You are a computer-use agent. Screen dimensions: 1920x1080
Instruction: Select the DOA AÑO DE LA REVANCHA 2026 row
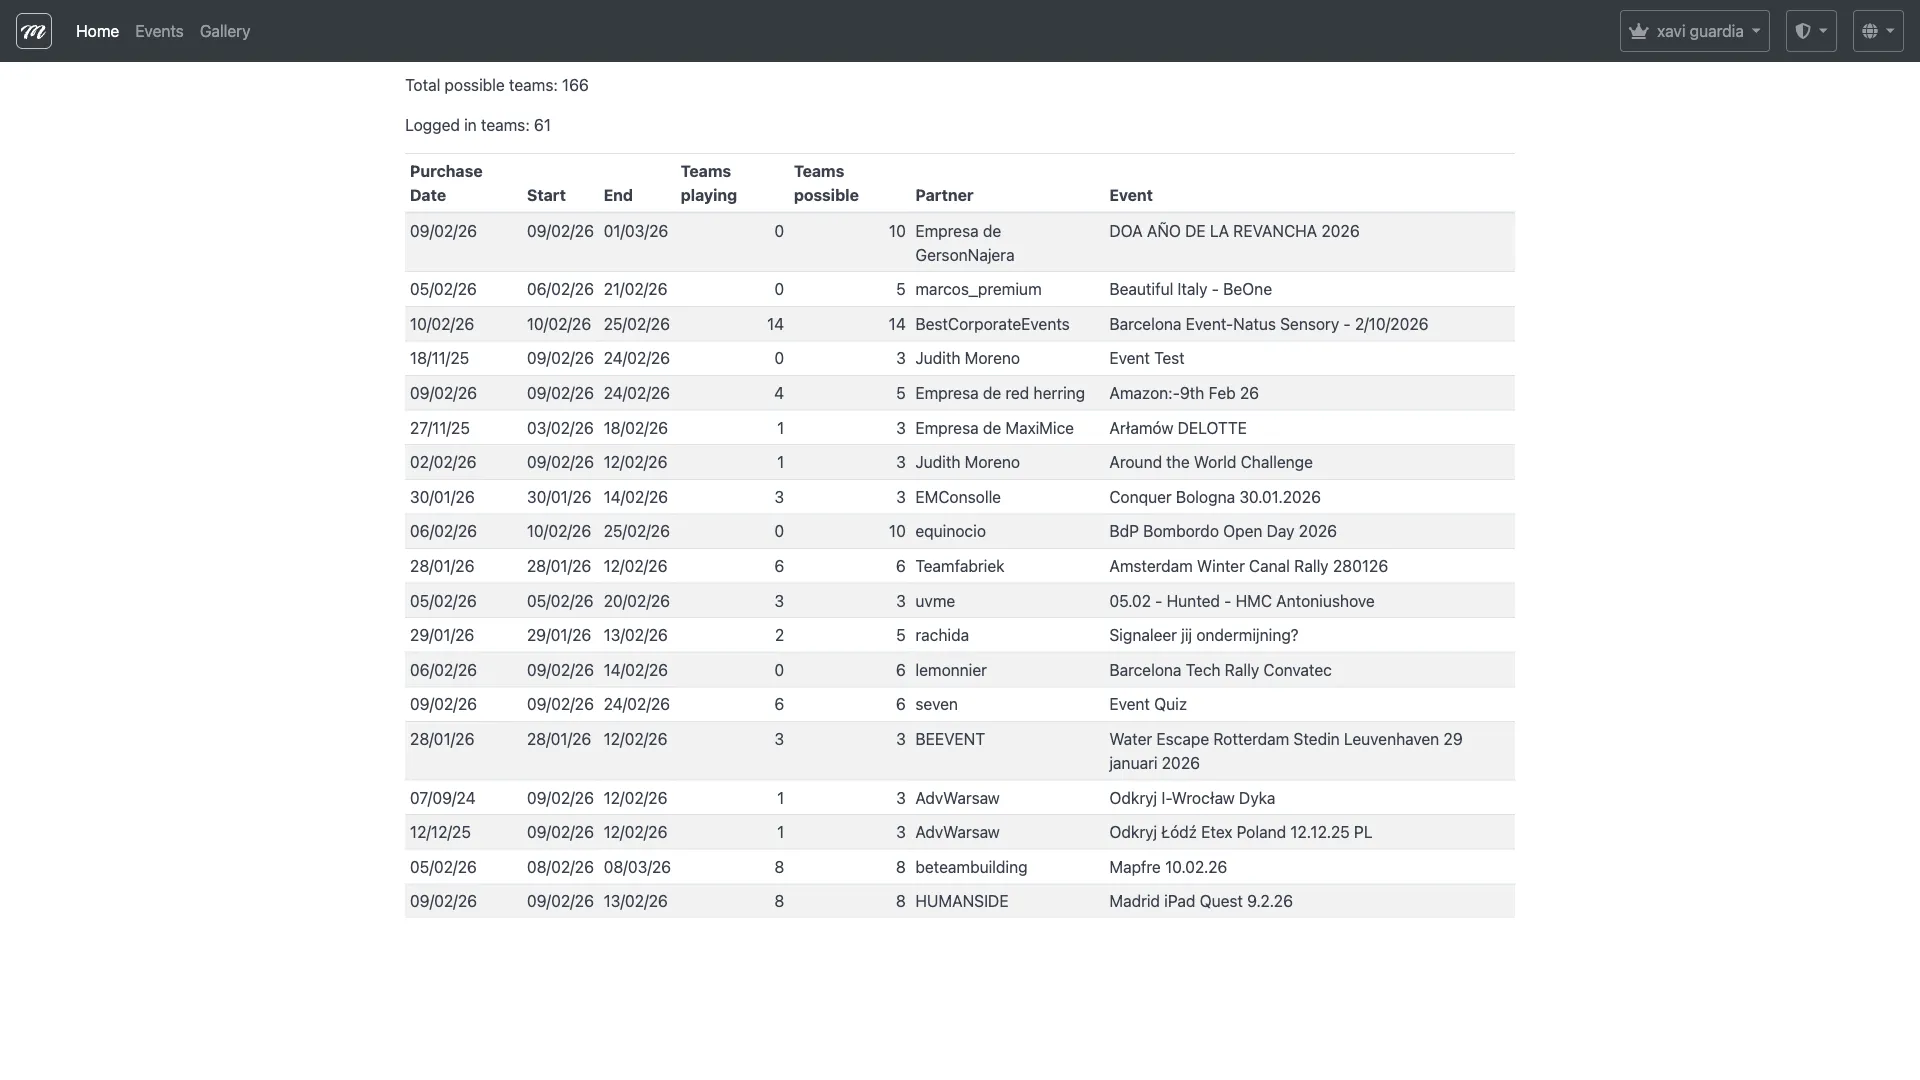click(1234, 231)
